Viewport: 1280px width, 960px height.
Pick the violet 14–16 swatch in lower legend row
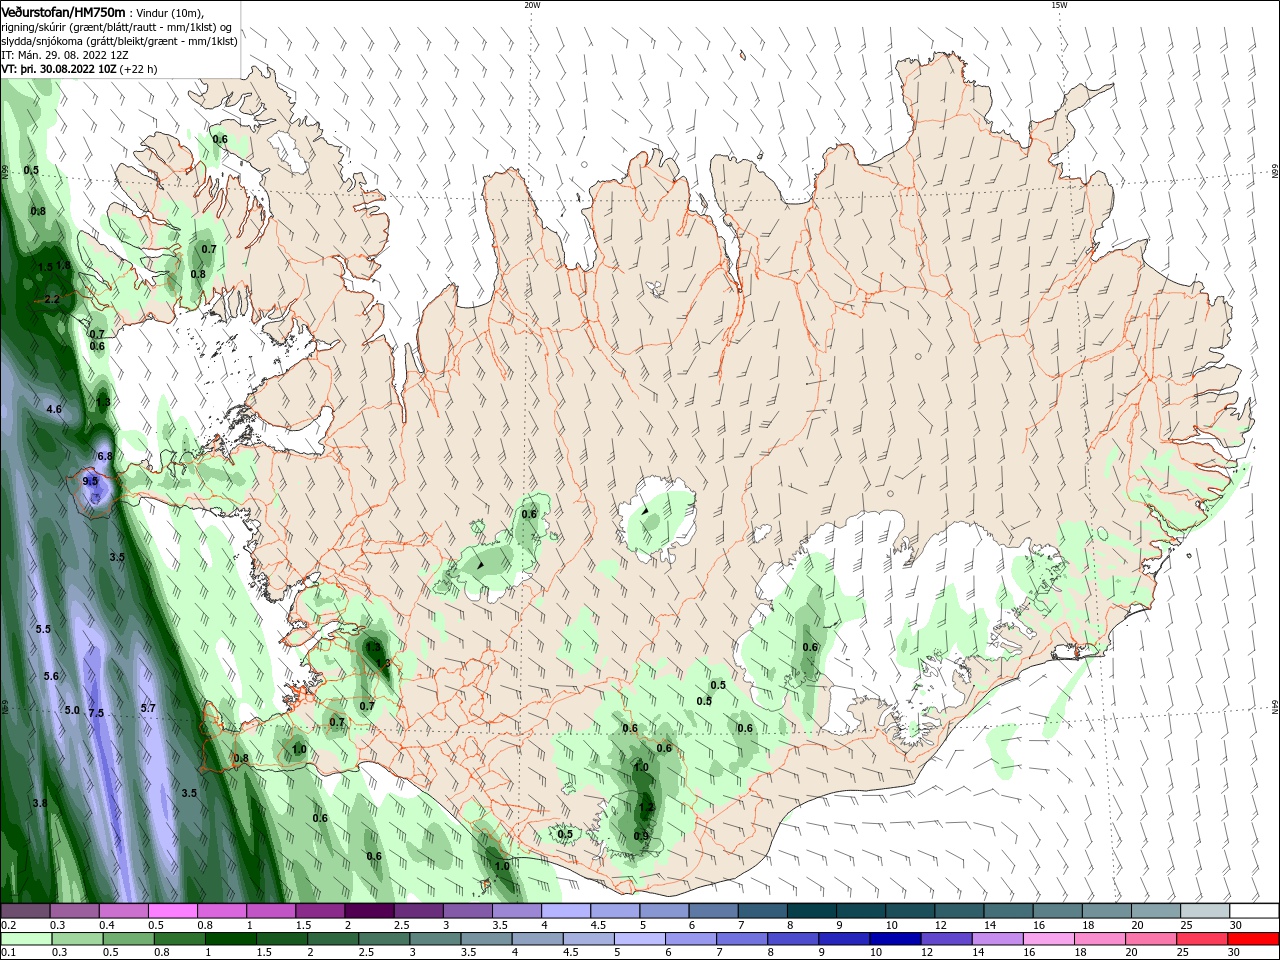click(x=998, y=939)
